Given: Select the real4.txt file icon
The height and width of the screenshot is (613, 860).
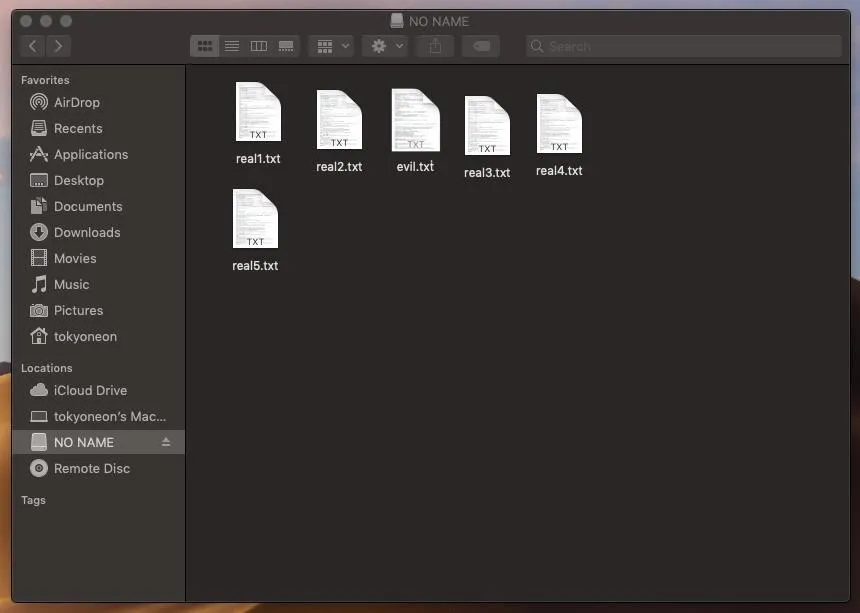Looking at the screenshot, I should coord(559,123).
